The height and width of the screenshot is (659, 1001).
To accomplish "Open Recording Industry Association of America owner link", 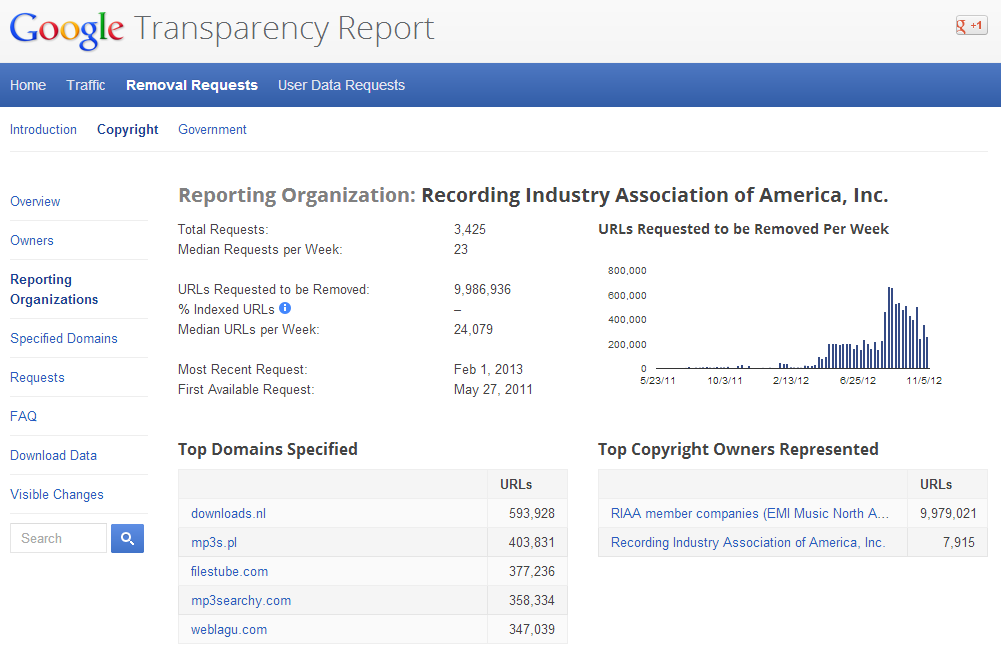I will (748, 542).
